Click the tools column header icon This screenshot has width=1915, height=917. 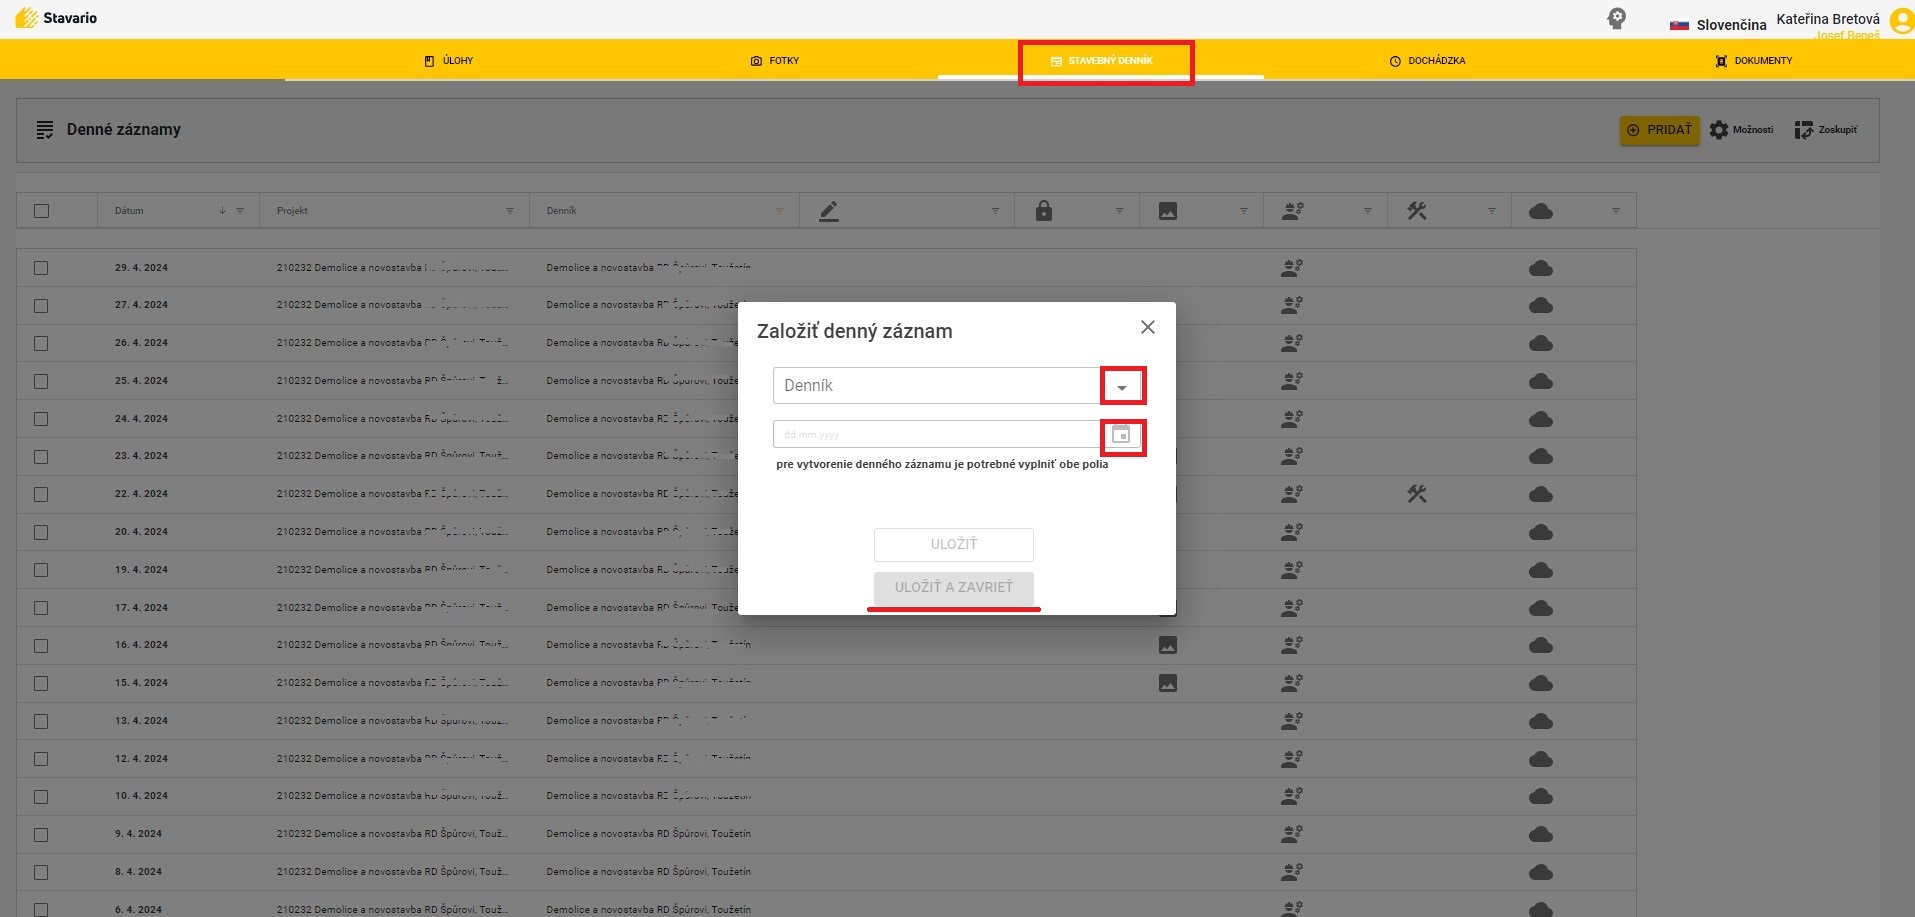(1417, 211)
